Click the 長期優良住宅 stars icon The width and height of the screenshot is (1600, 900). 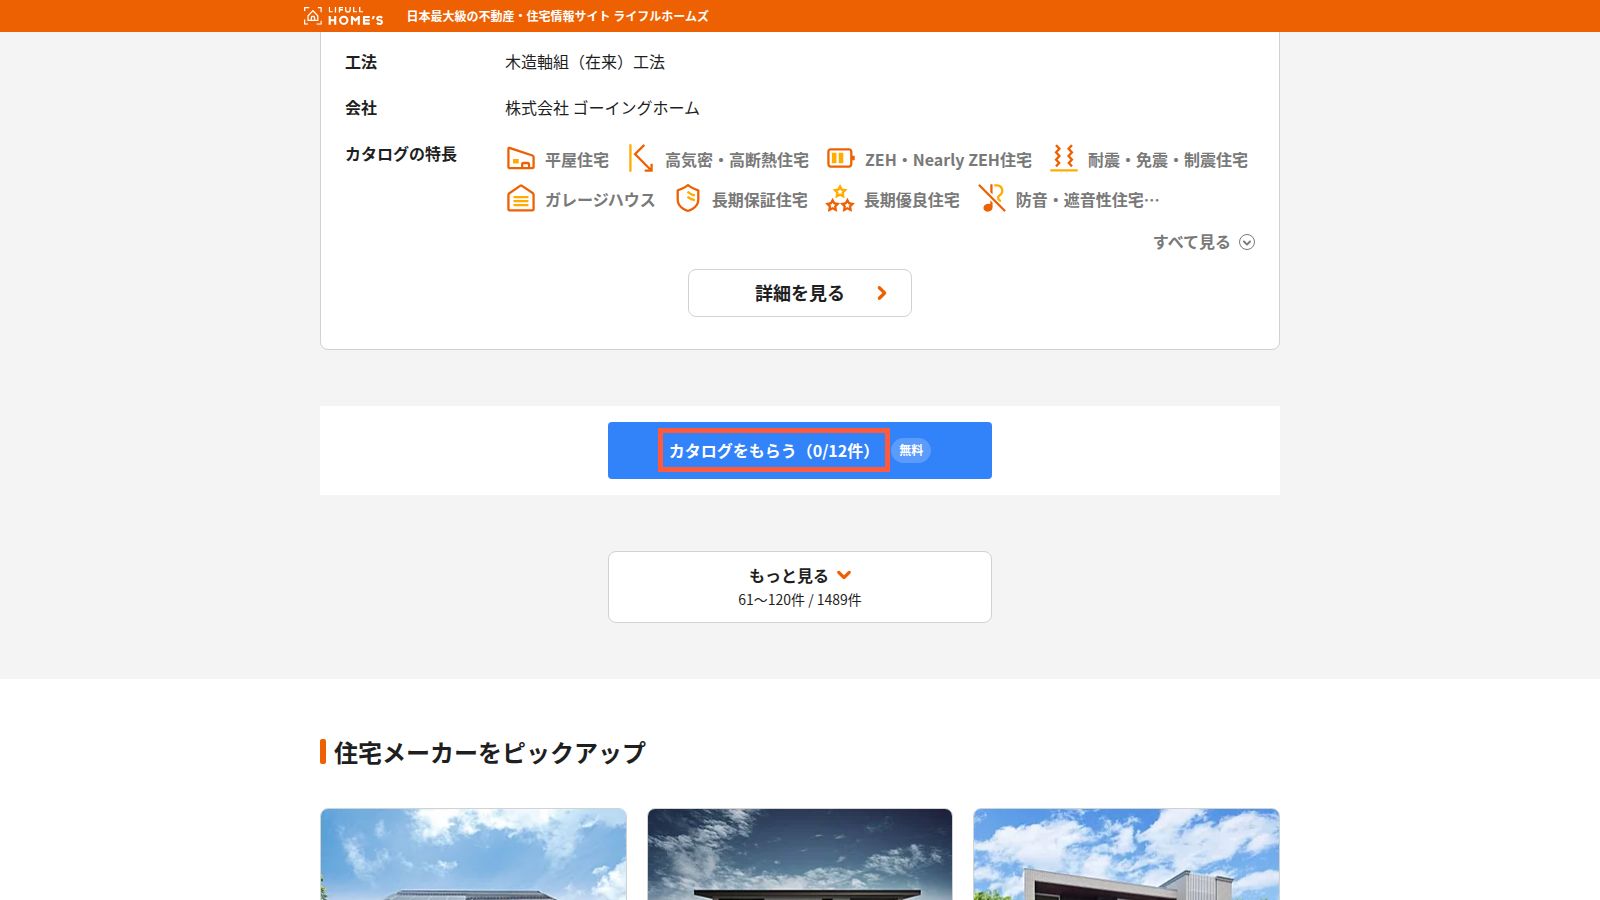click(x=840, y=199)
